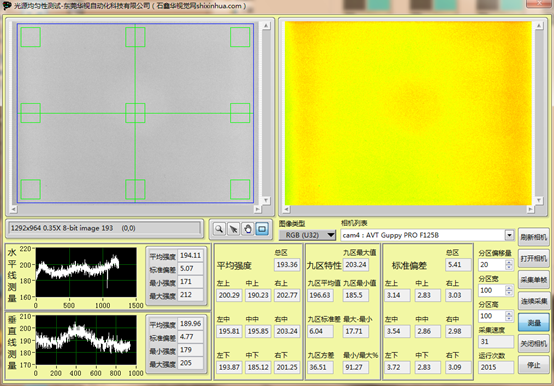Click the horizontal line 平均强度 value 194.11

click(x=190, y=255)
